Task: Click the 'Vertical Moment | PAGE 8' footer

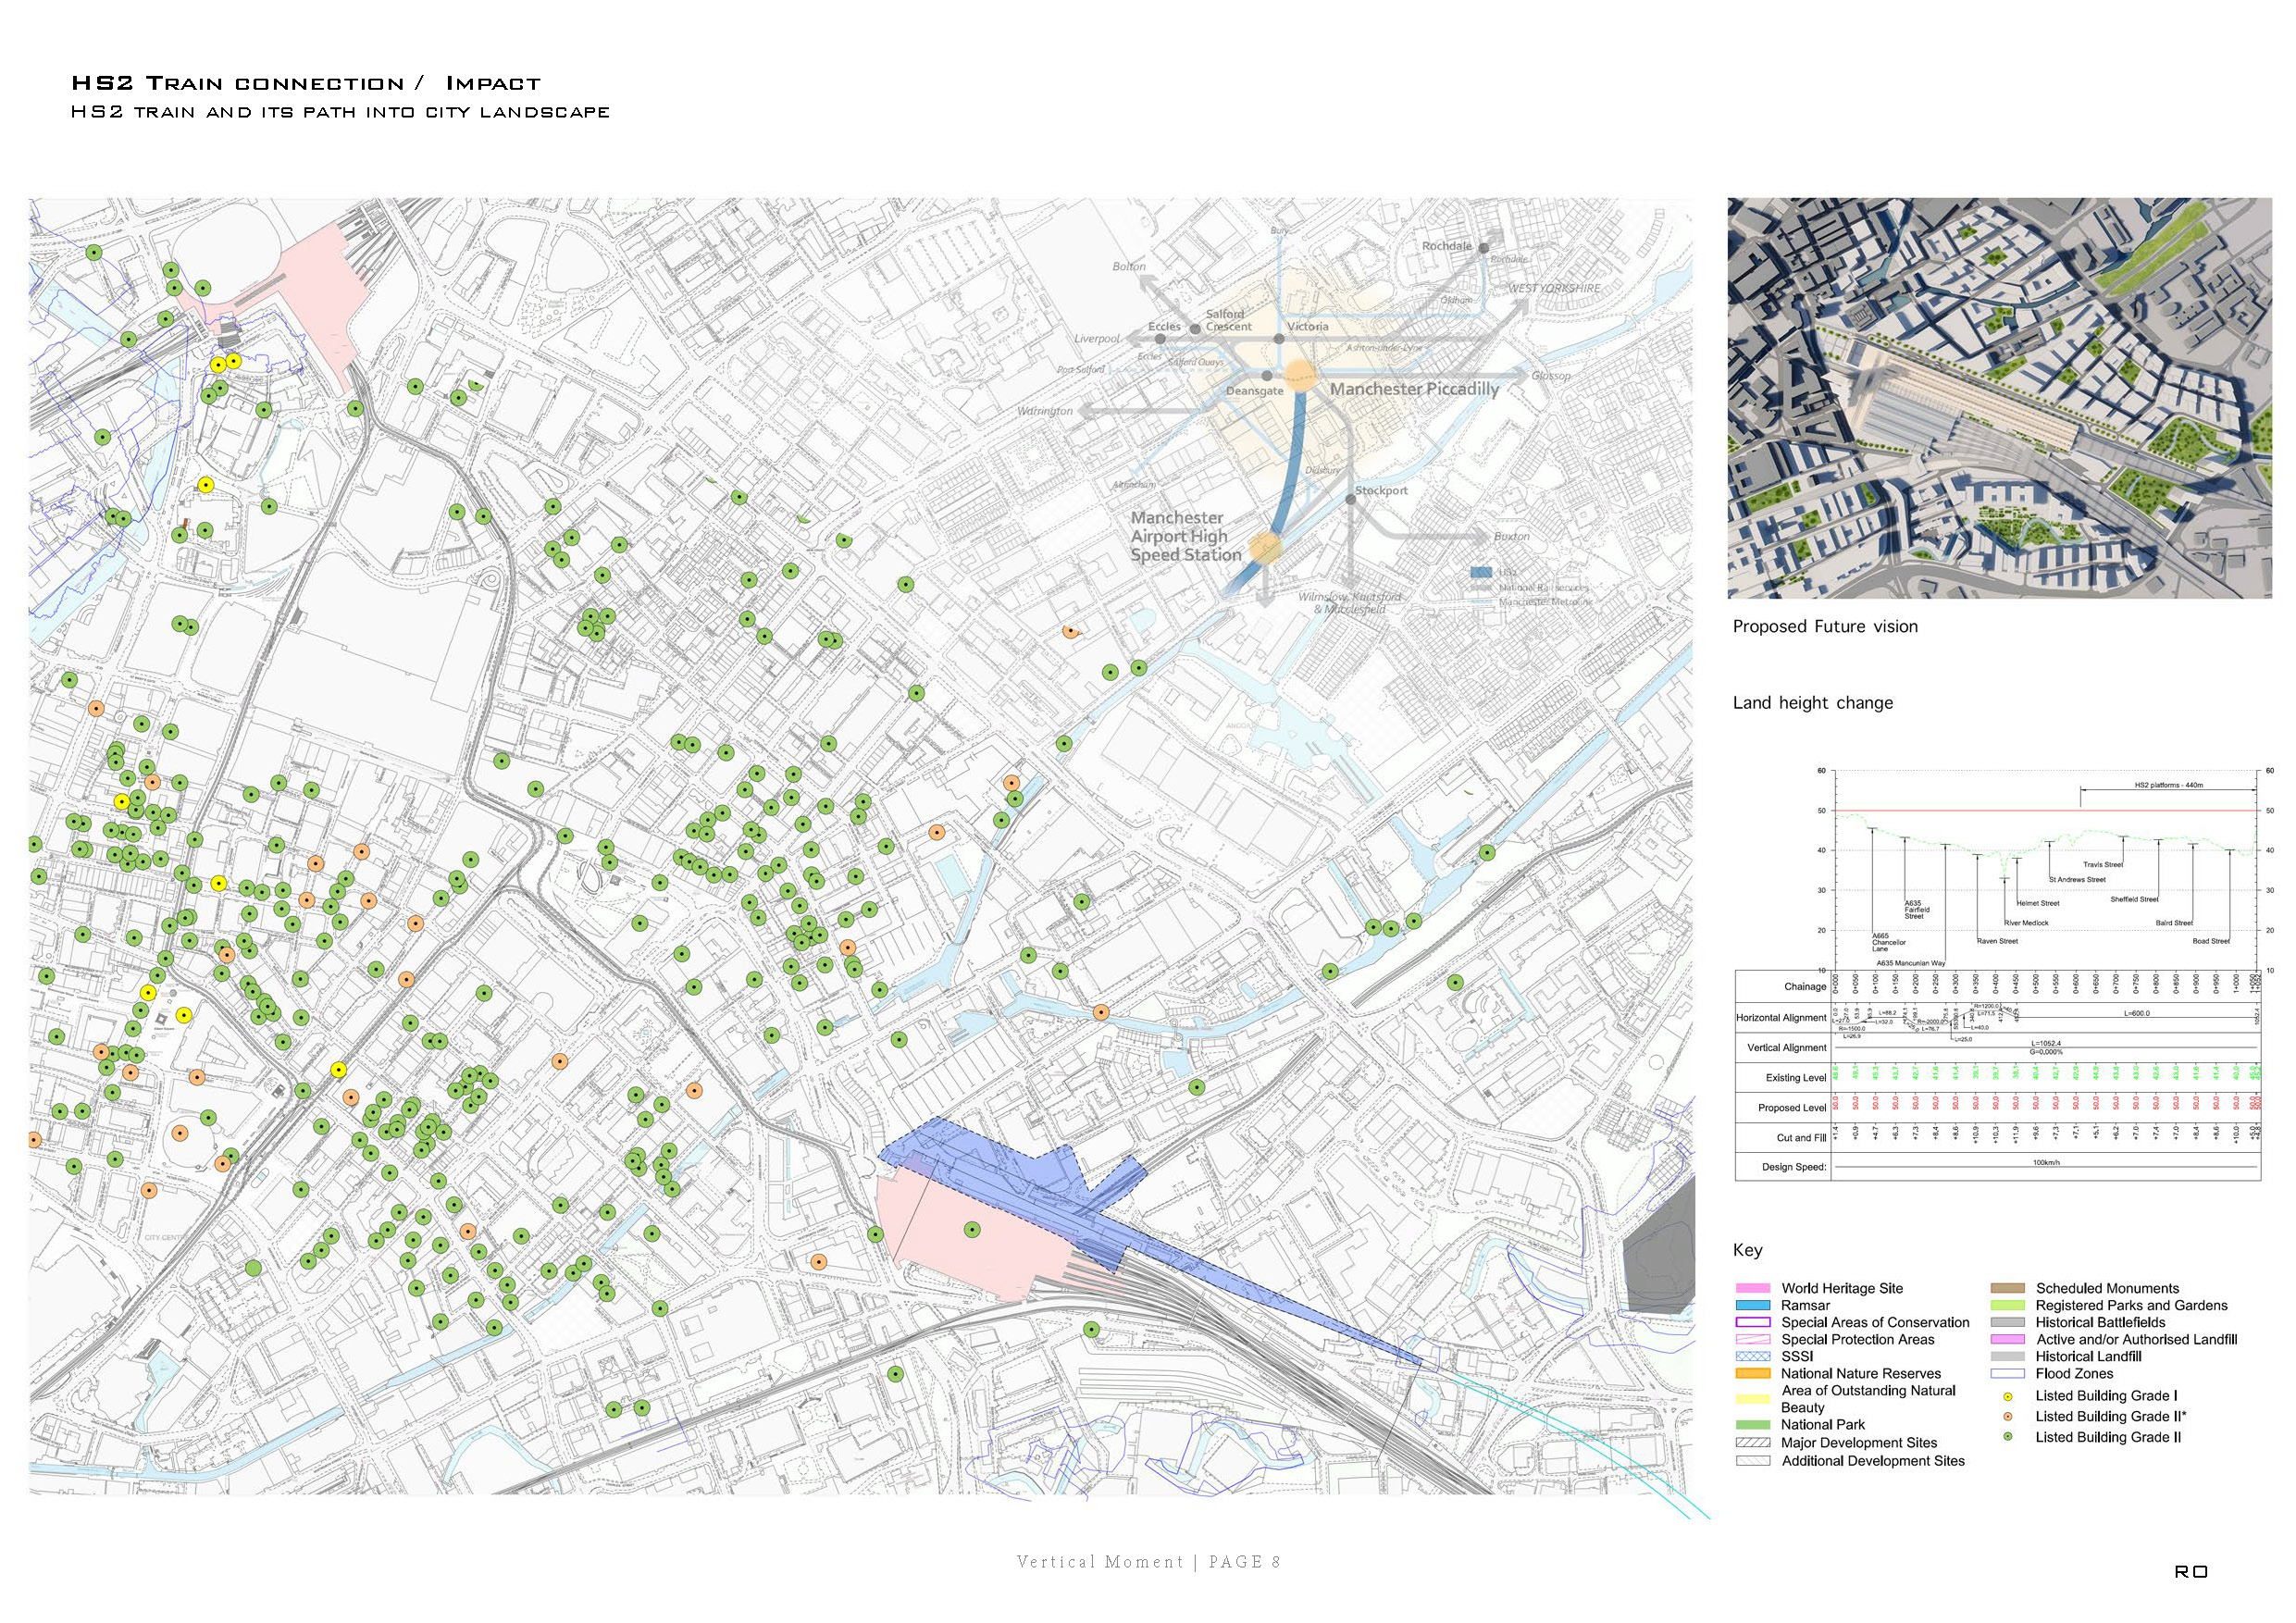Action: [1149, 1562]
